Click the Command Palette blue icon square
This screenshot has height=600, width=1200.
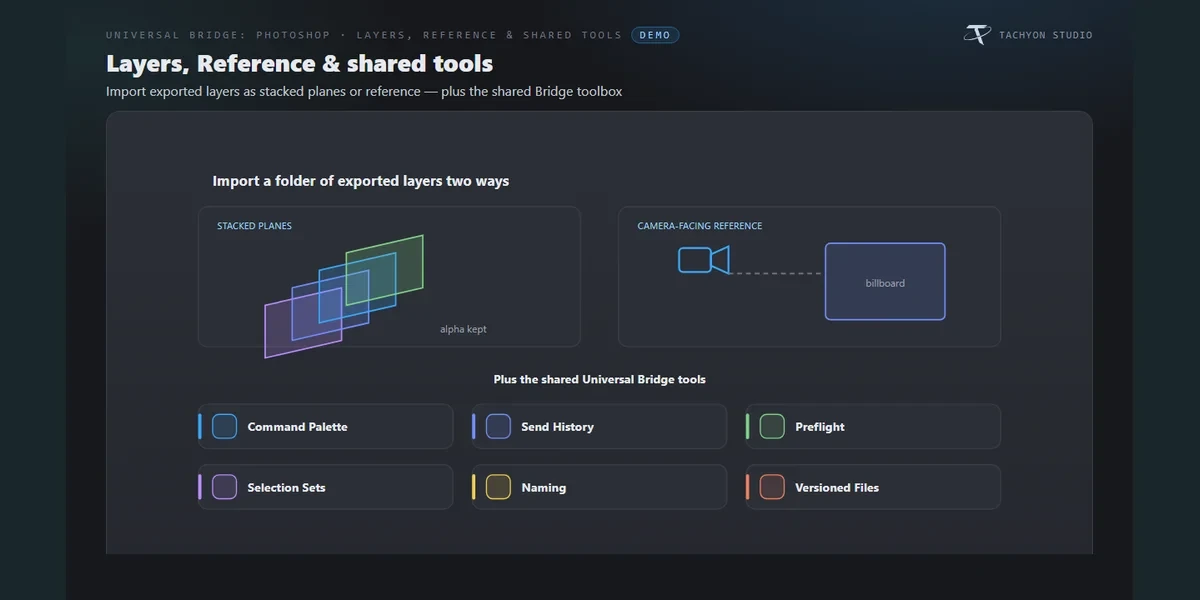point(224,427)
